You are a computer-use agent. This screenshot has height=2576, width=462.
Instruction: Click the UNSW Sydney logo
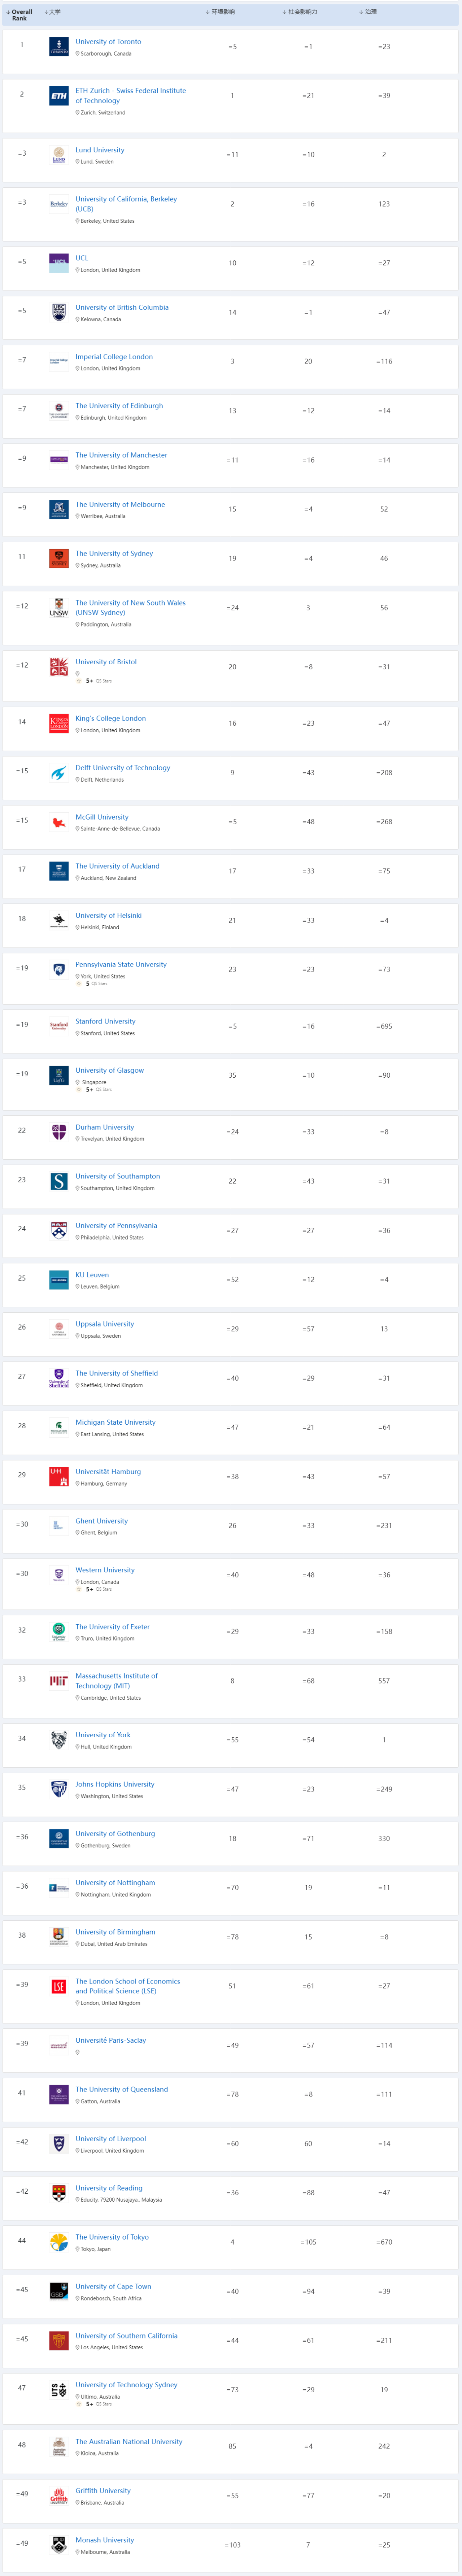pyautogui.click(x=59, y=608)
